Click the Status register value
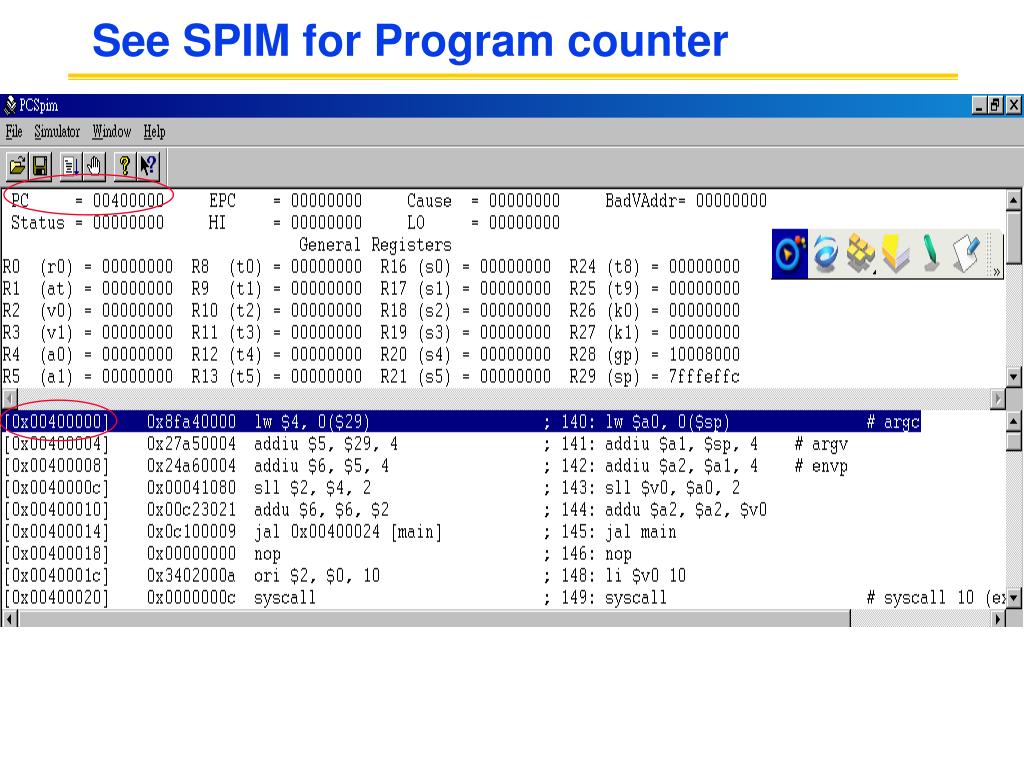The image size is (1024, 768). pos(128,223)
